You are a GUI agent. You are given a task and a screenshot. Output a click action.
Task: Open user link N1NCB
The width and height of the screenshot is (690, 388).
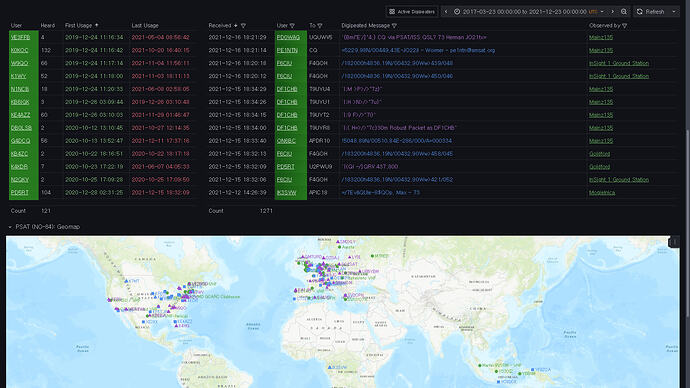20,89
